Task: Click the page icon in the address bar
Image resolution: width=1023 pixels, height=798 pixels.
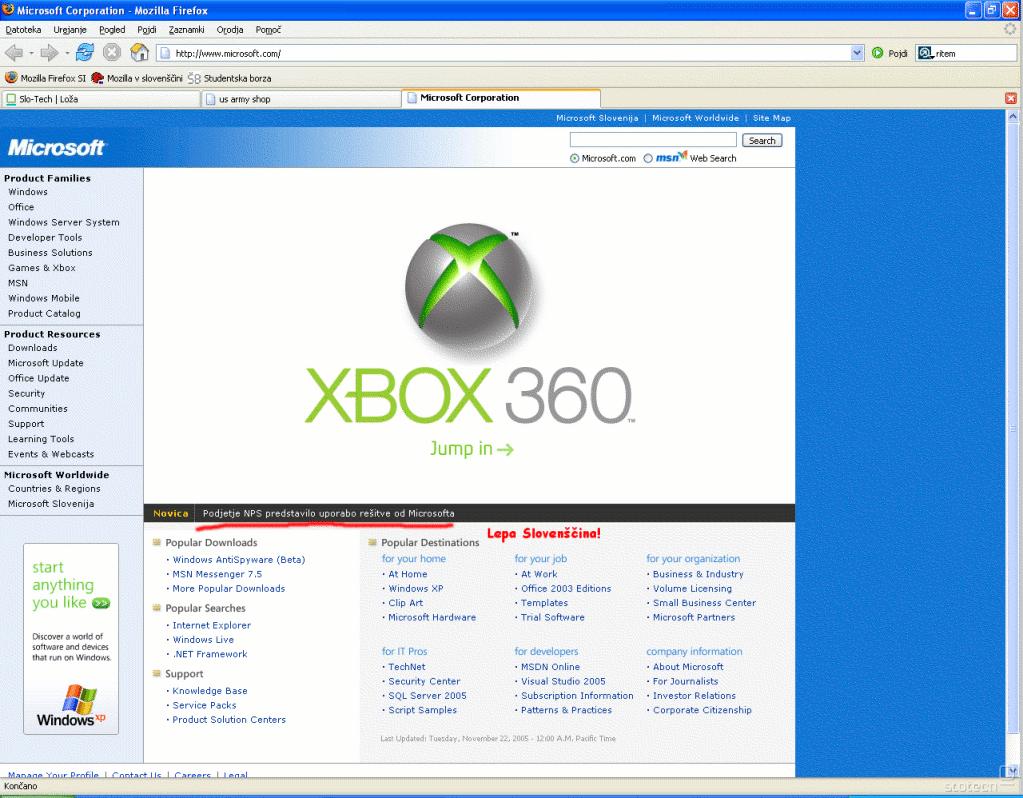Action: coord(166,53)
